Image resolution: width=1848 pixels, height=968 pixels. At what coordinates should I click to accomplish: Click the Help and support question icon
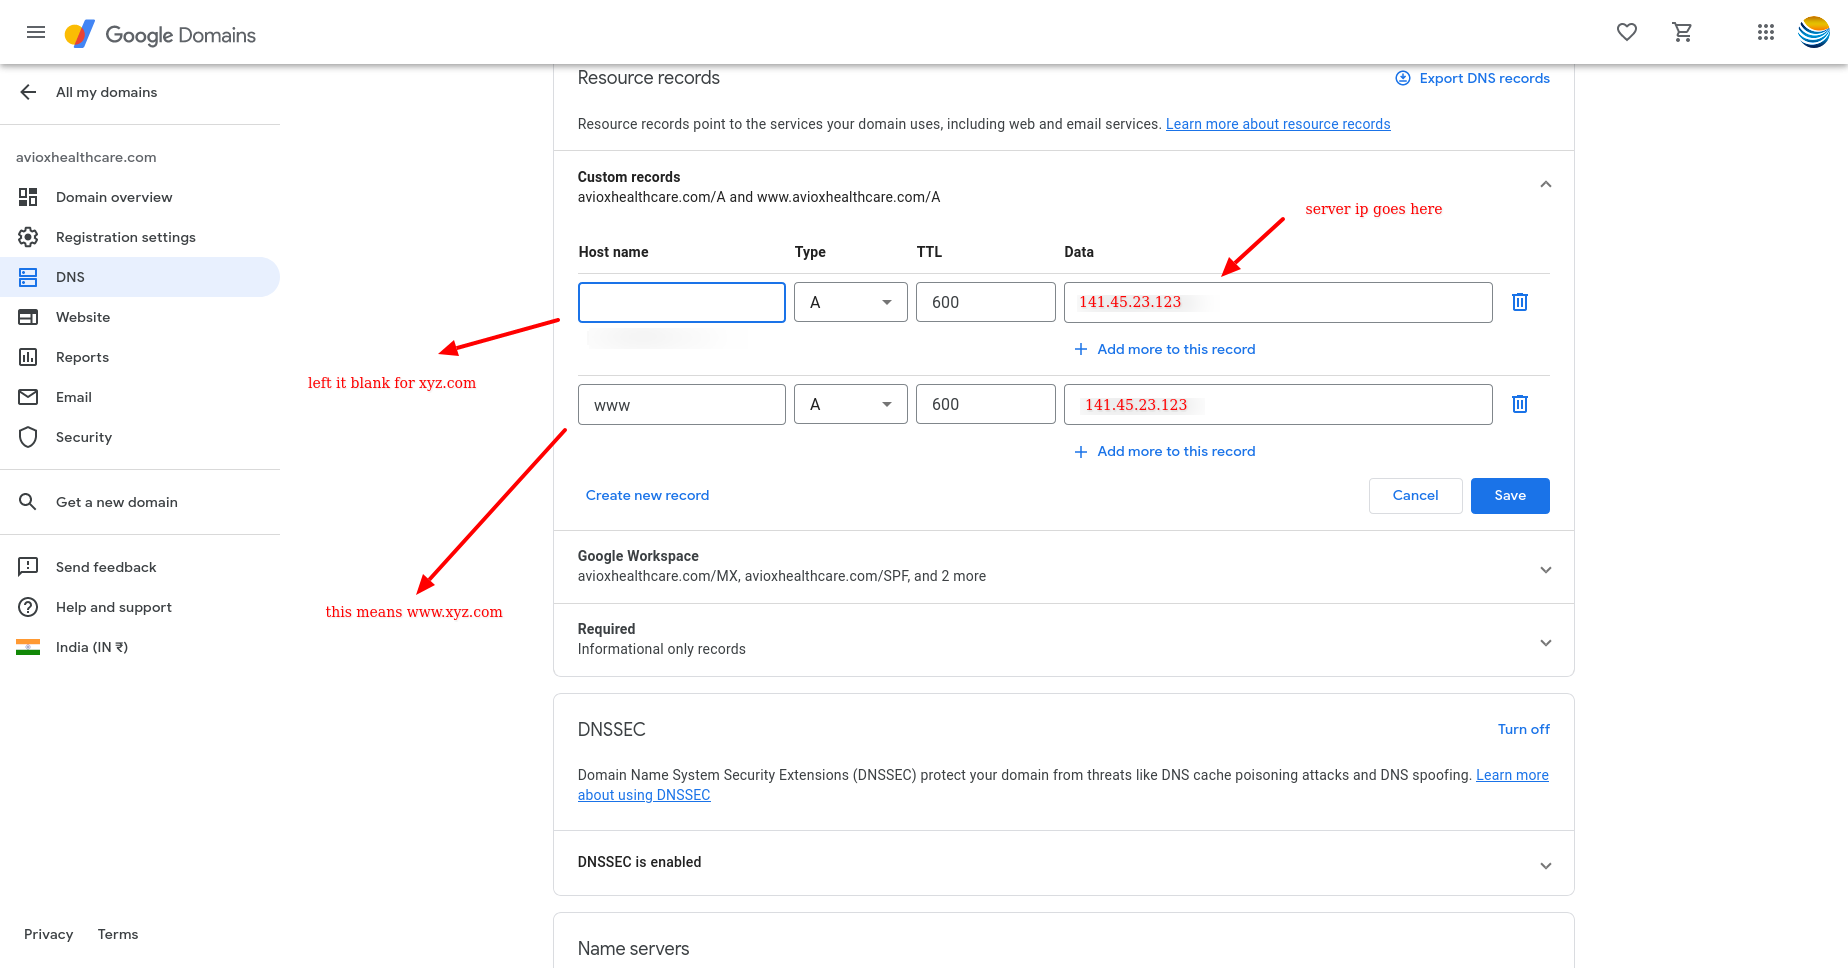(28, 607)
